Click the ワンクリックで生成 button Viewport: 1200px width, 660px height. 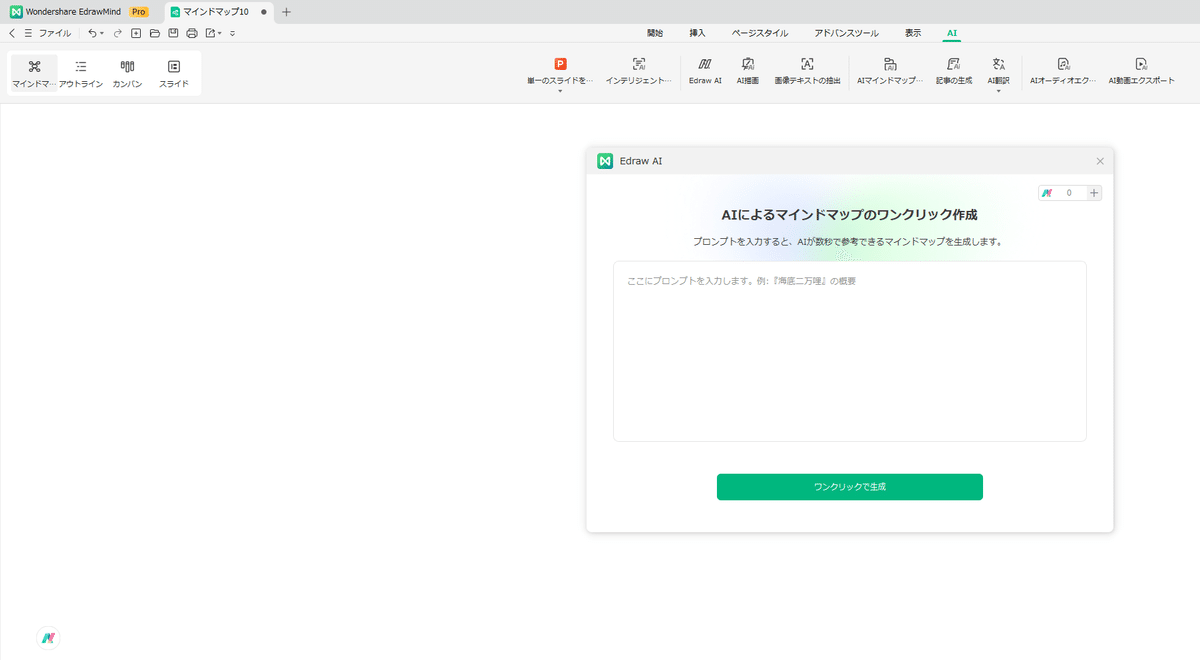(x=850, y=487)
